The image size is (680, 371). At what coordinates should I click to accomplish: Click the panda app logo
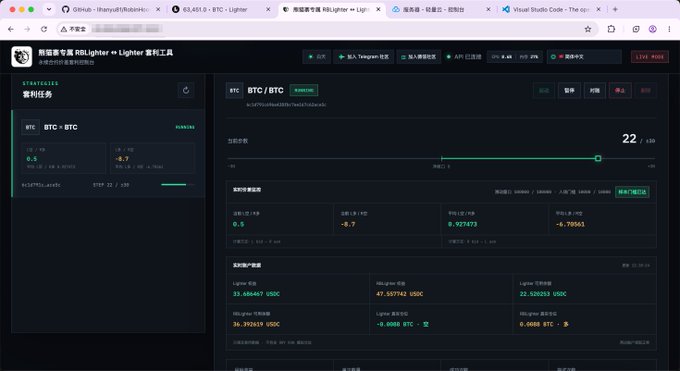coord(22,56)
